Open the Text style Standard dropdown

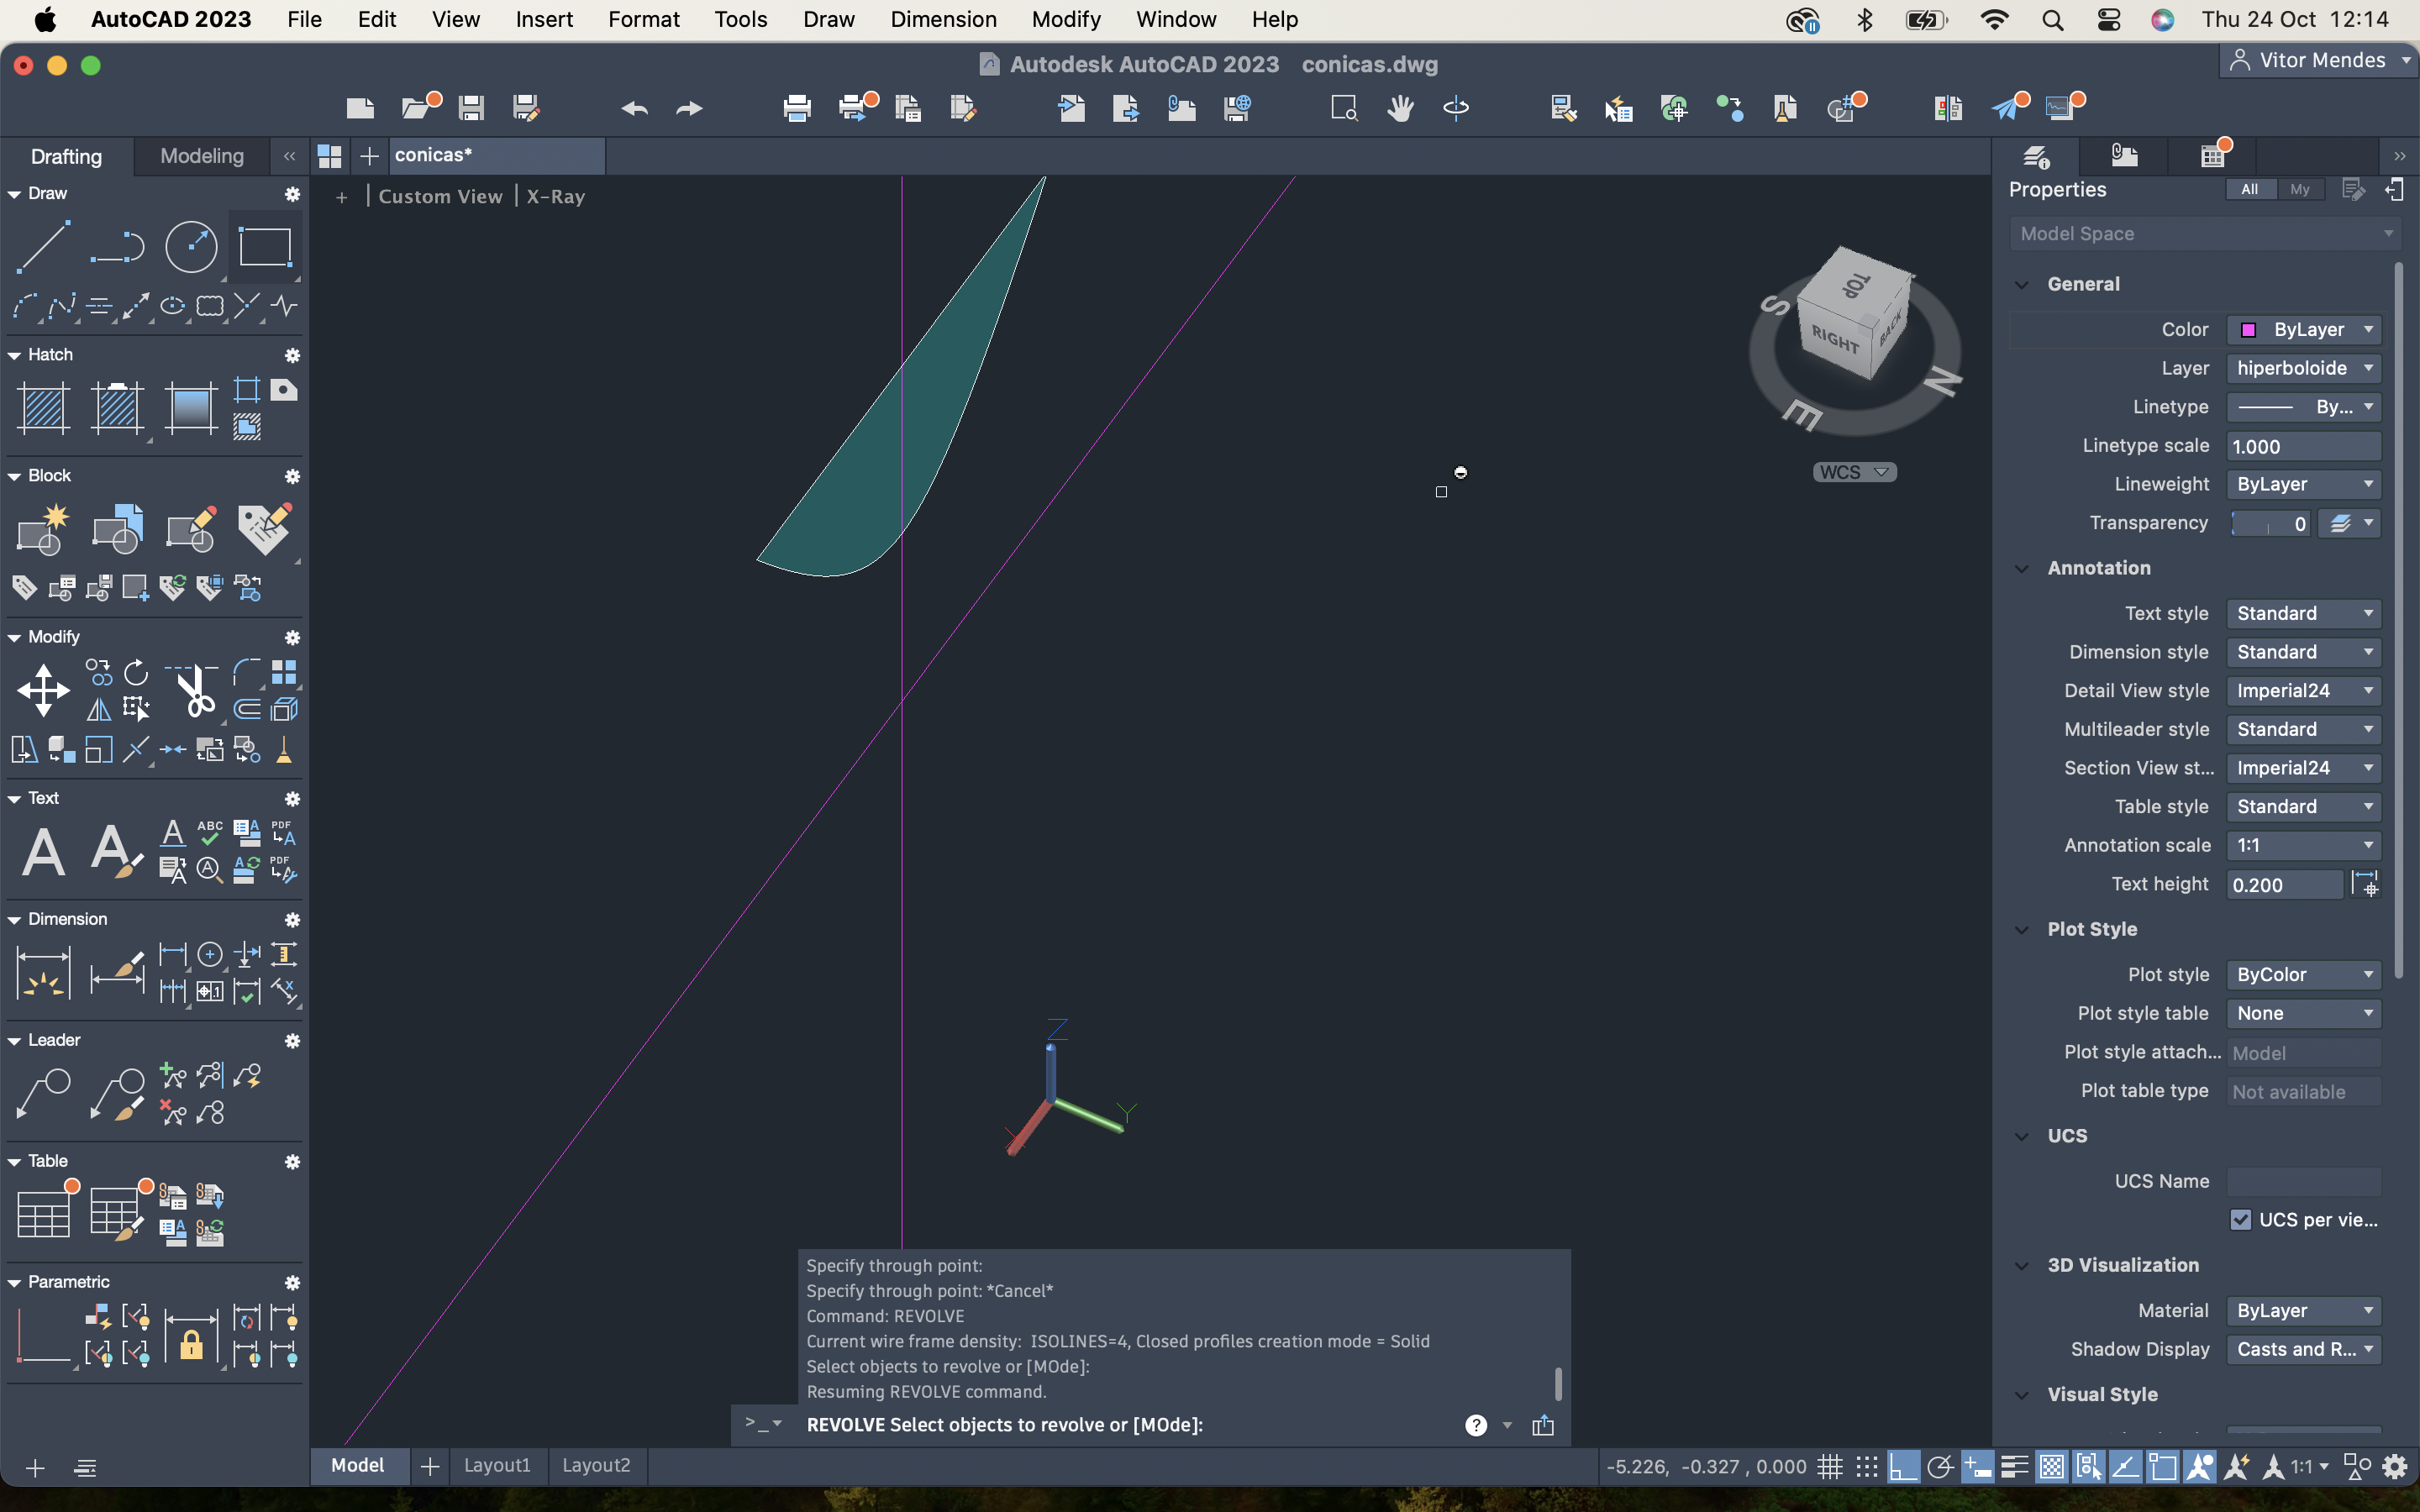coord(2303,613)
